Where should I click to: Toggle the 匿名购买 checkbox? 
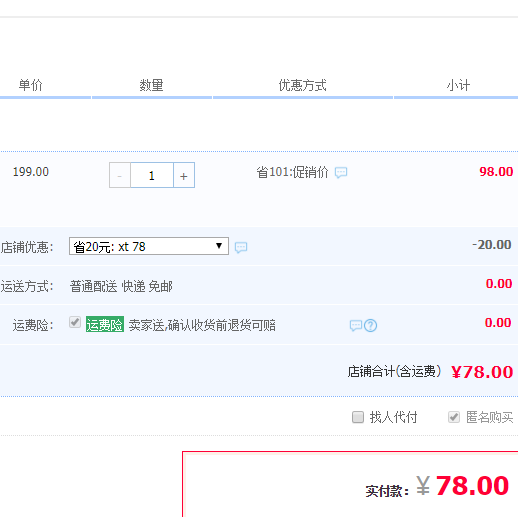(x=454, y=417)
